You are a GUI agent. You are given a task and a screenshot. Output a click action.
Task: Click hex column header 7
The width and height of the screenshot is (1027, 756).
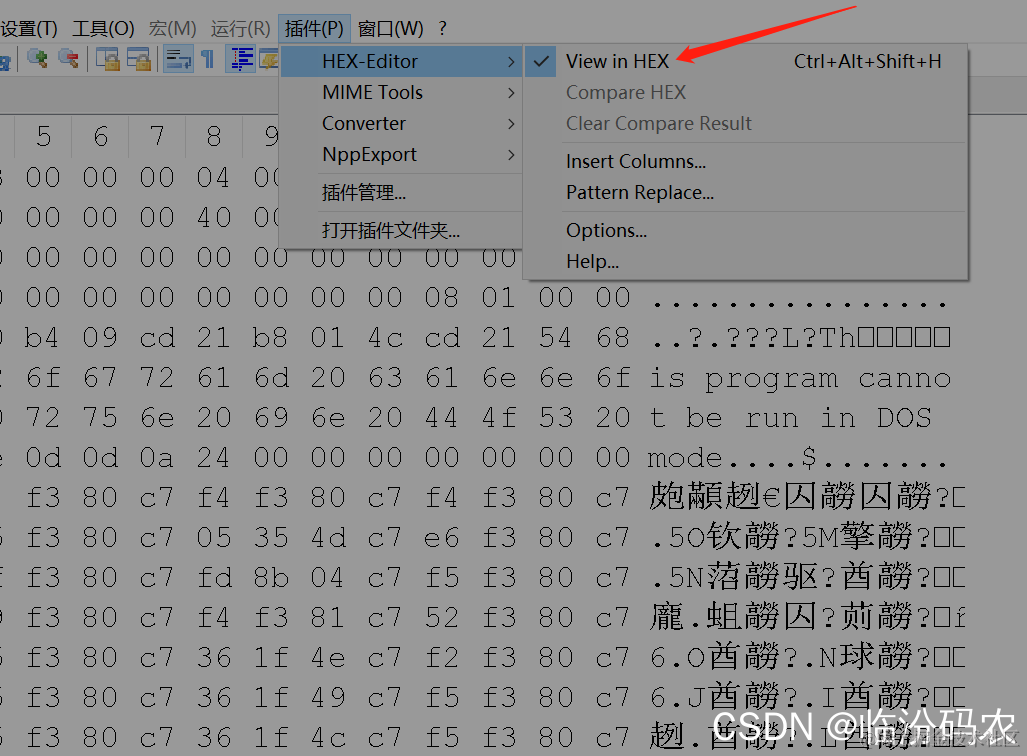tap(157, 136)
